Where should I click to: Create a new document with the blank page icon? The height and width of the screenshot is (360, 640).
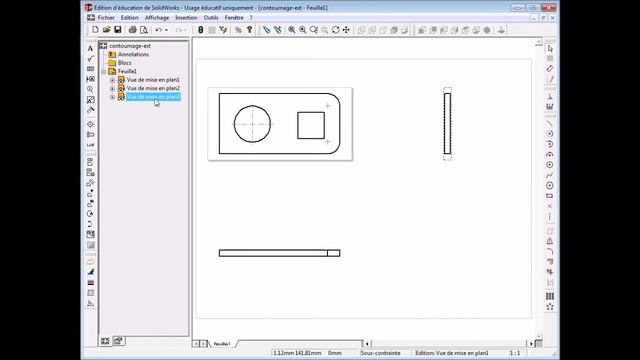point(95,30)
